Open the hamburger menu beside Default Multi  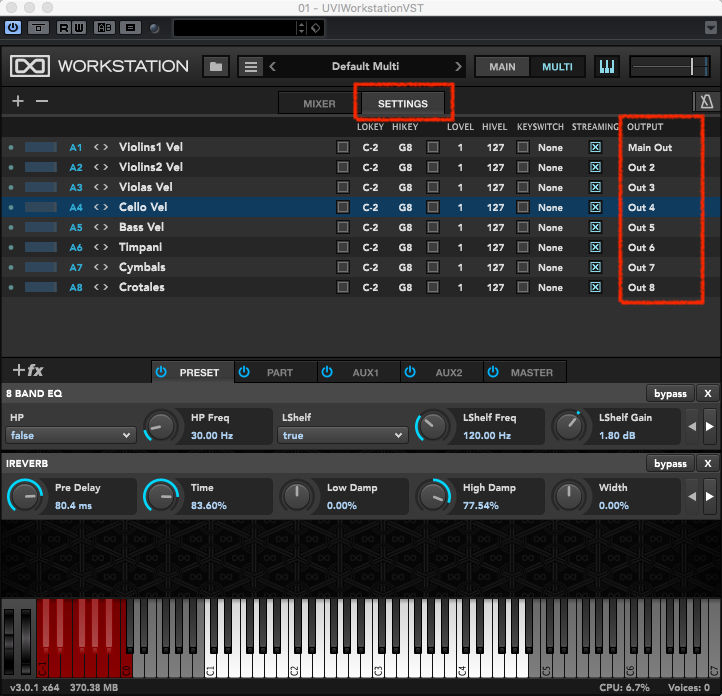click(x=250, y=67)
